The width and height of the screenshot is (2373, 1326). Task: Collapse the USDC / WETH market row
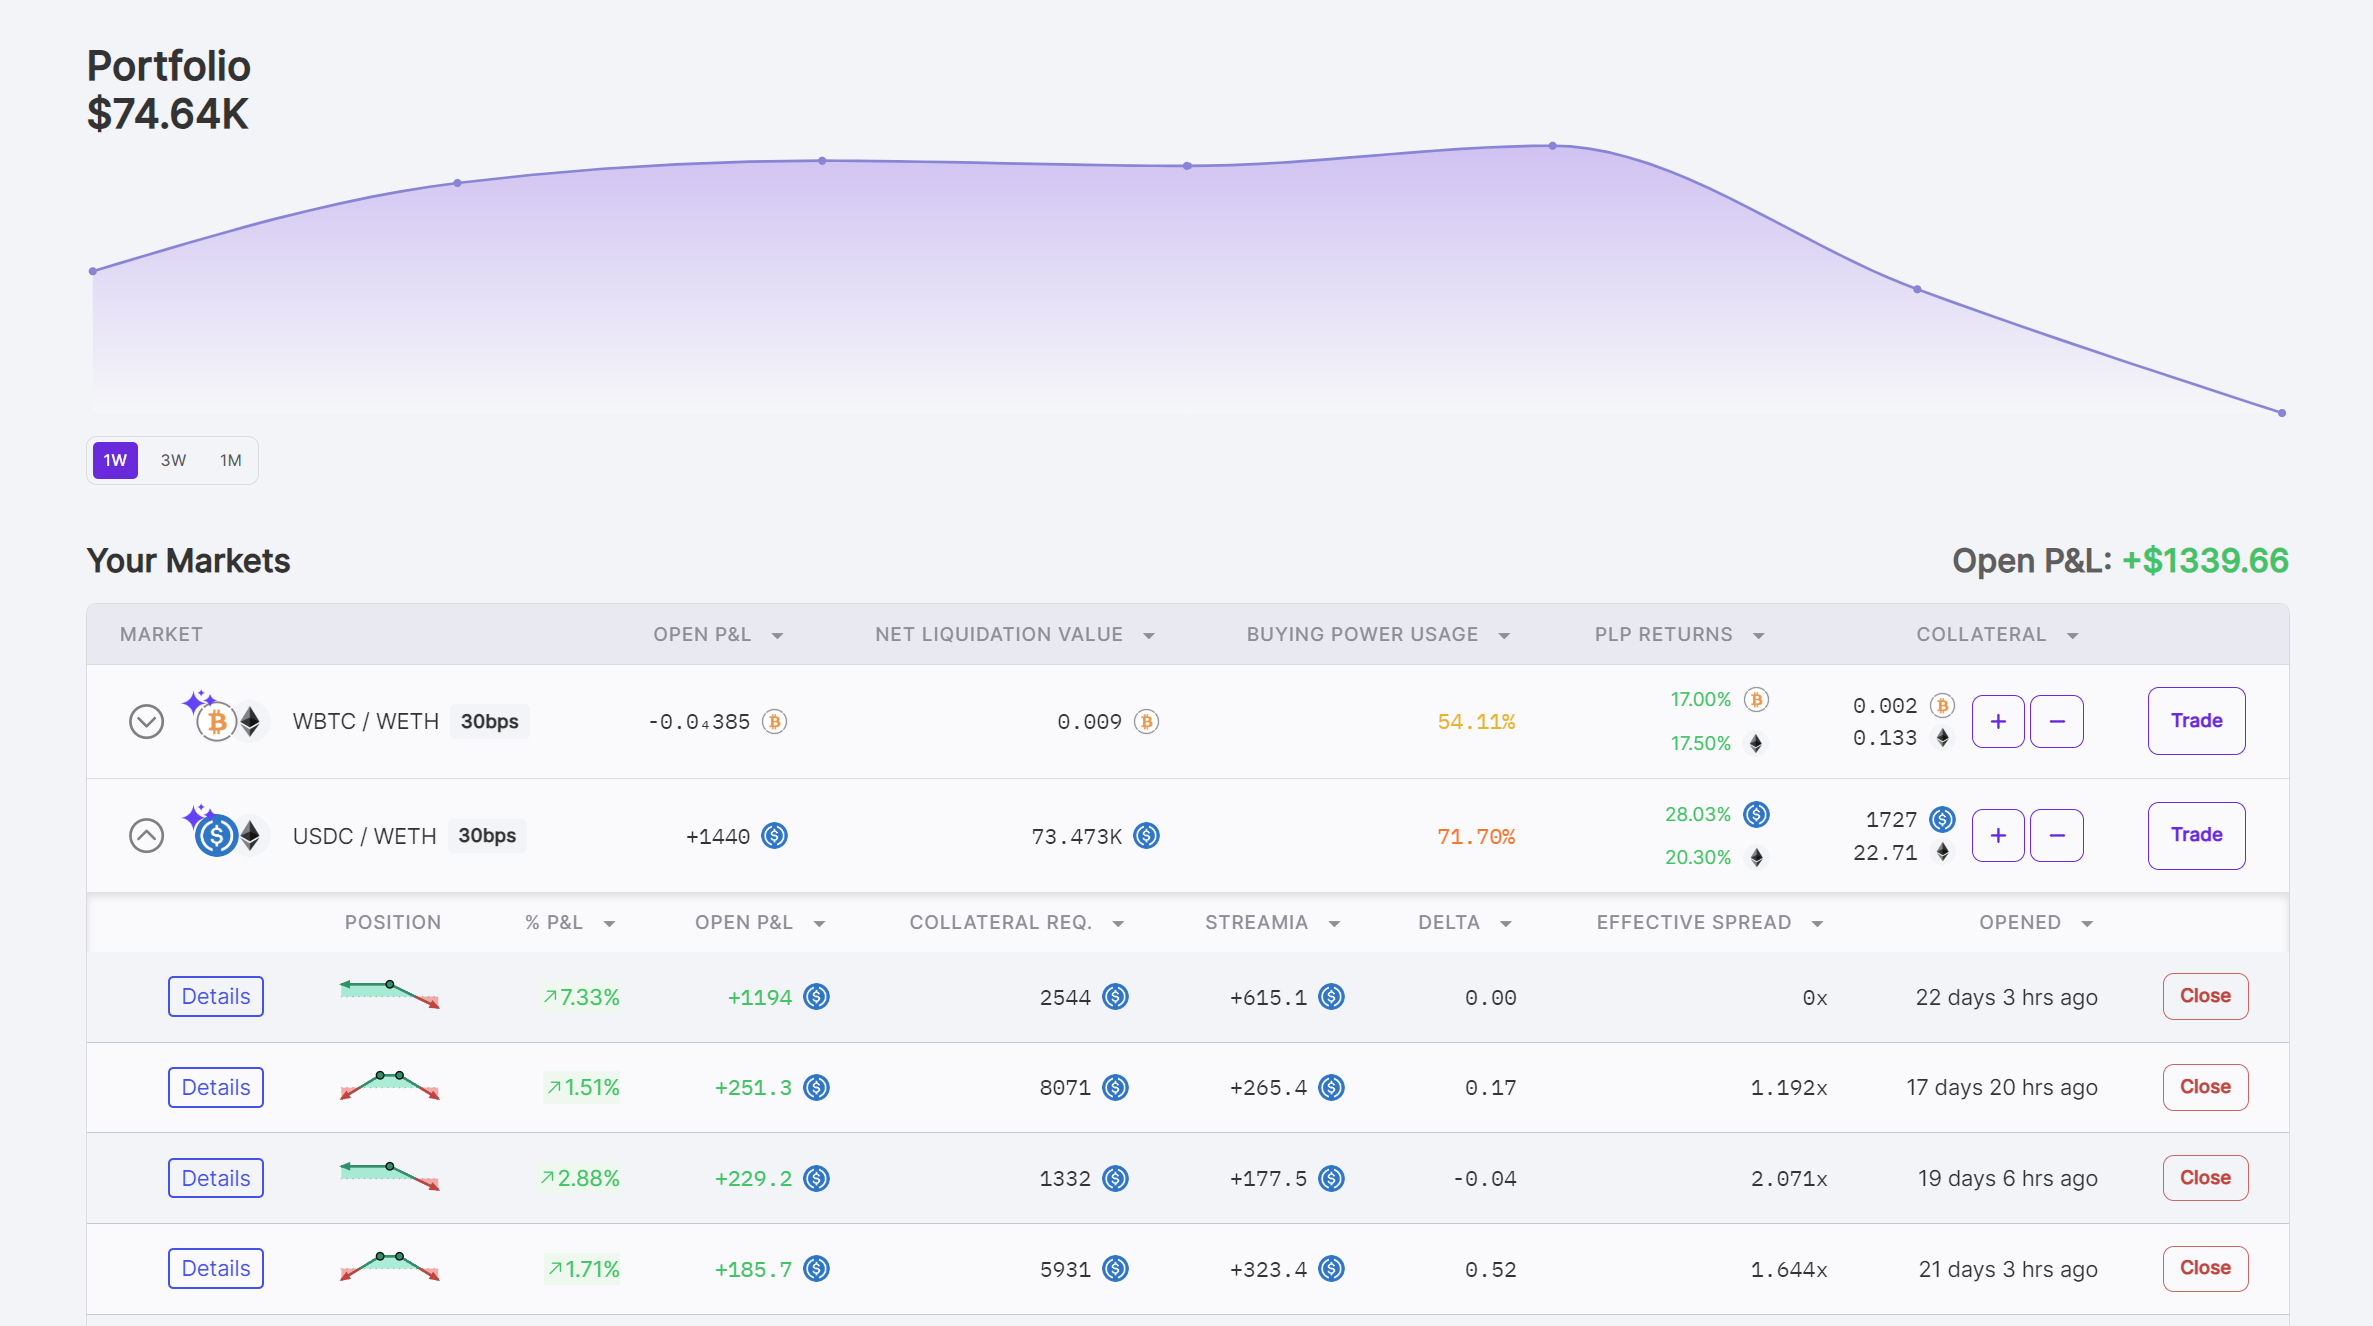point(146,835)
